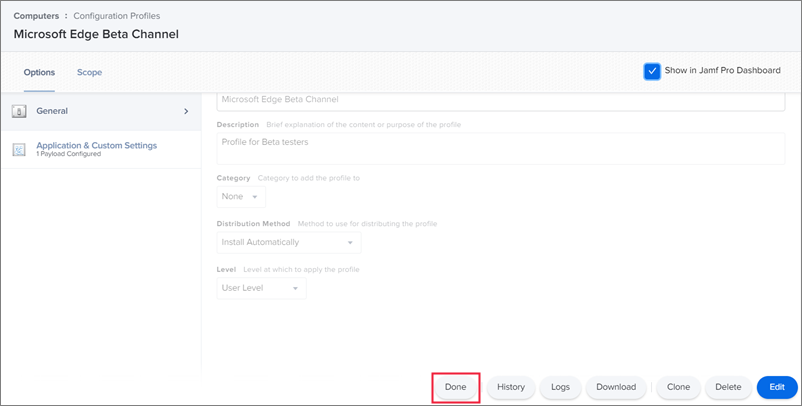802x406 pixels.
Task: Click the Description text field
Action: tap(500, 148)
